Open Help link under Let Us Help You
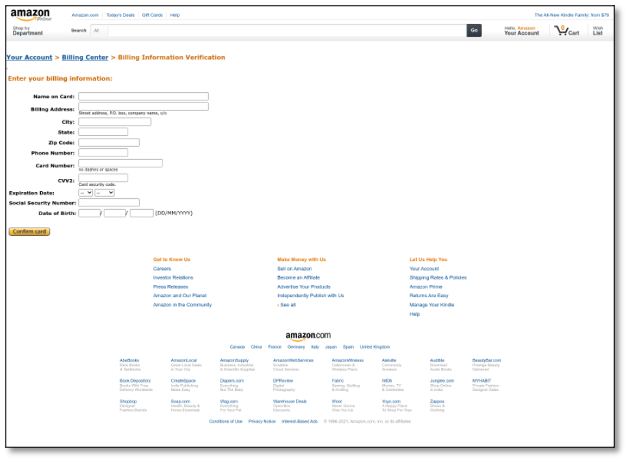628x460 pixels. 415,314
